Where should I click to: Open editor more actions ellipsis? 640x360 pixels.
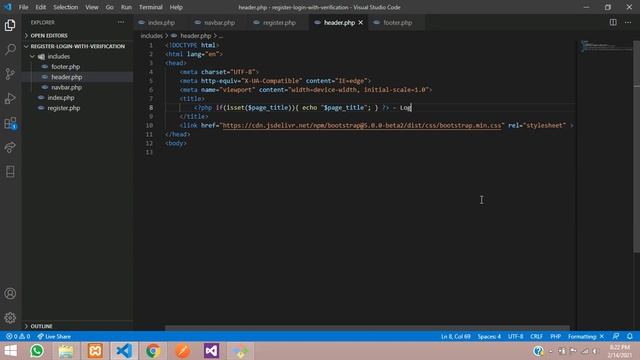(x=628, y=22)
